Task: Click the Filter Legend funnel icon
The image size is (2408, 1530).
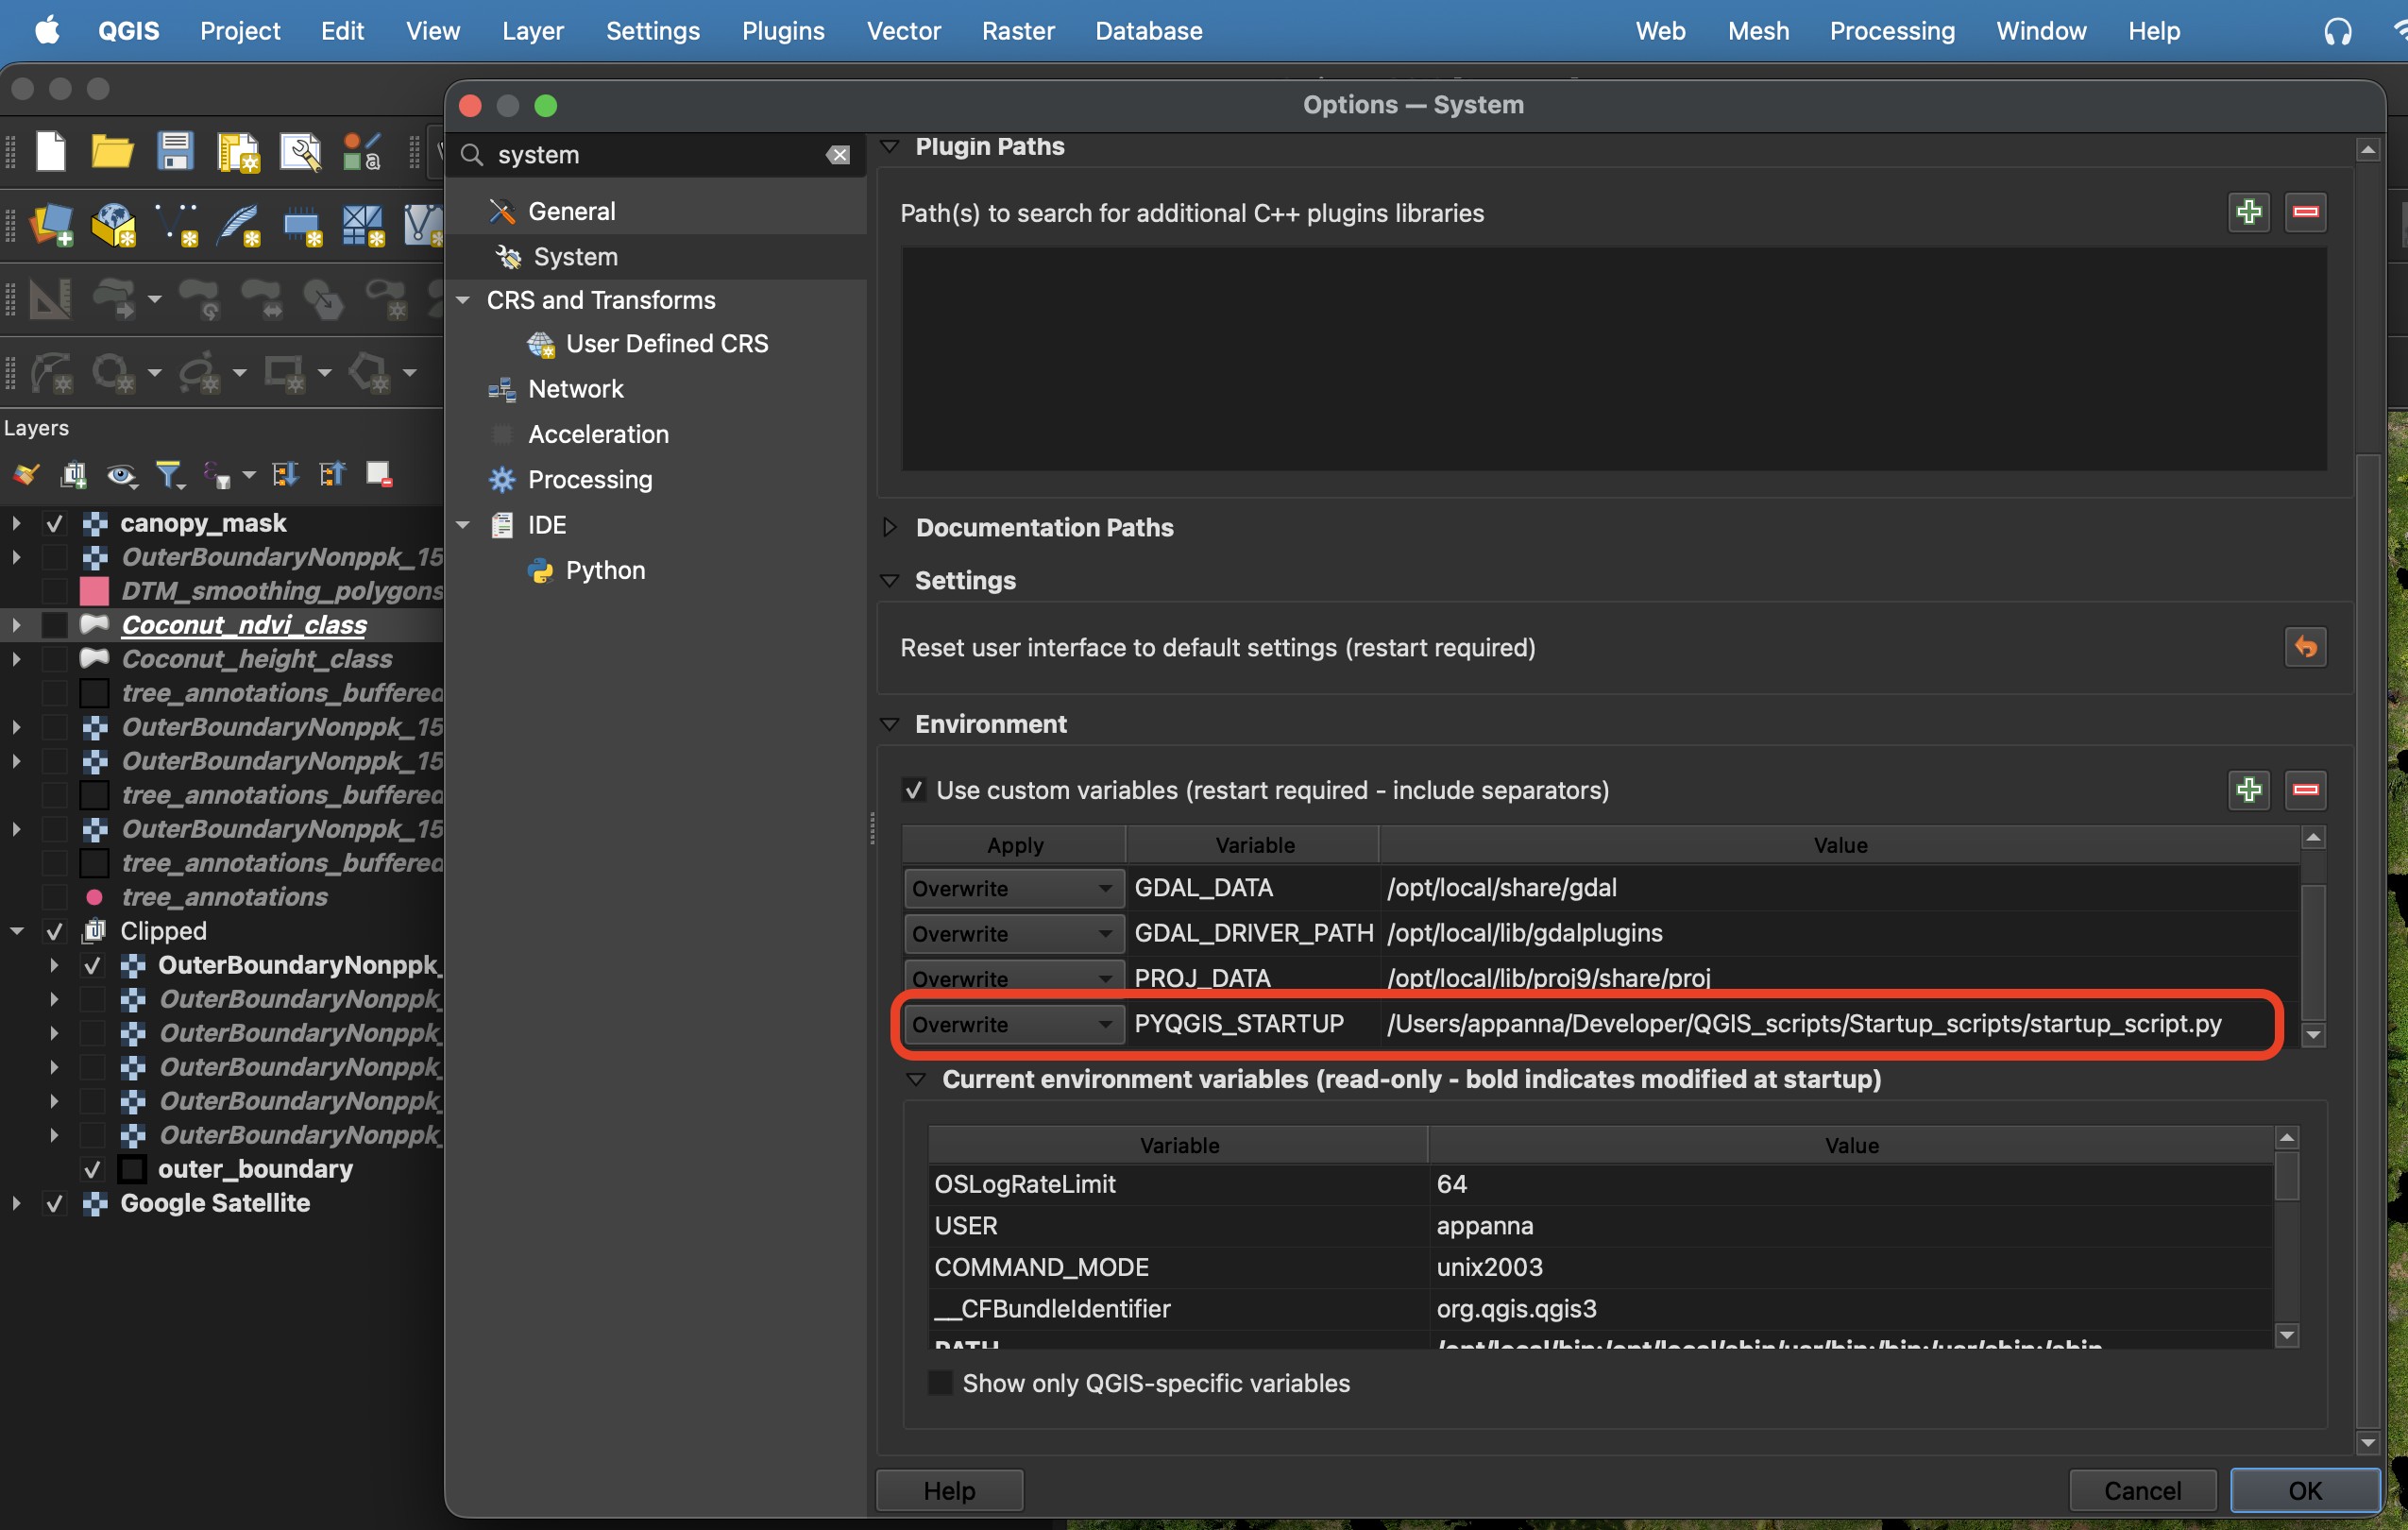Action: pyautogui.click(x=170, y=474)
